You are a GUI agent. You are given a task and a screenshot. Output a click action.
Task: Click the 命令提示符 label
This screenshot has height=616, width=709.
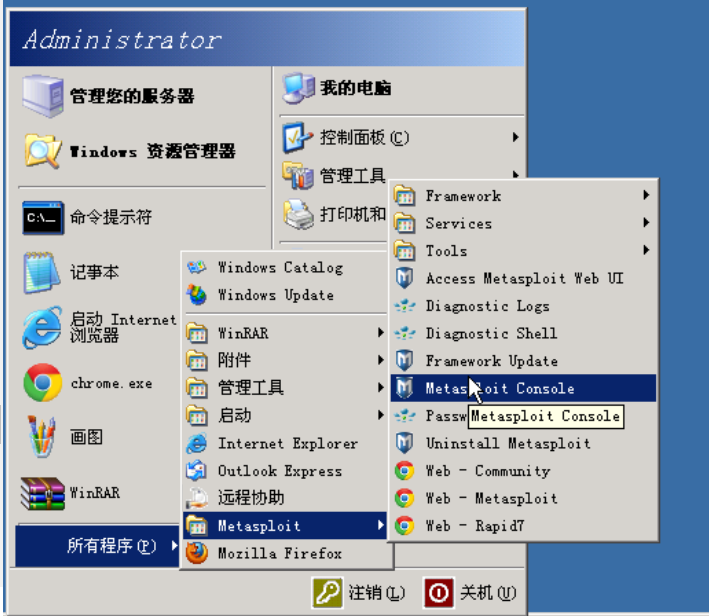(111, 218)
